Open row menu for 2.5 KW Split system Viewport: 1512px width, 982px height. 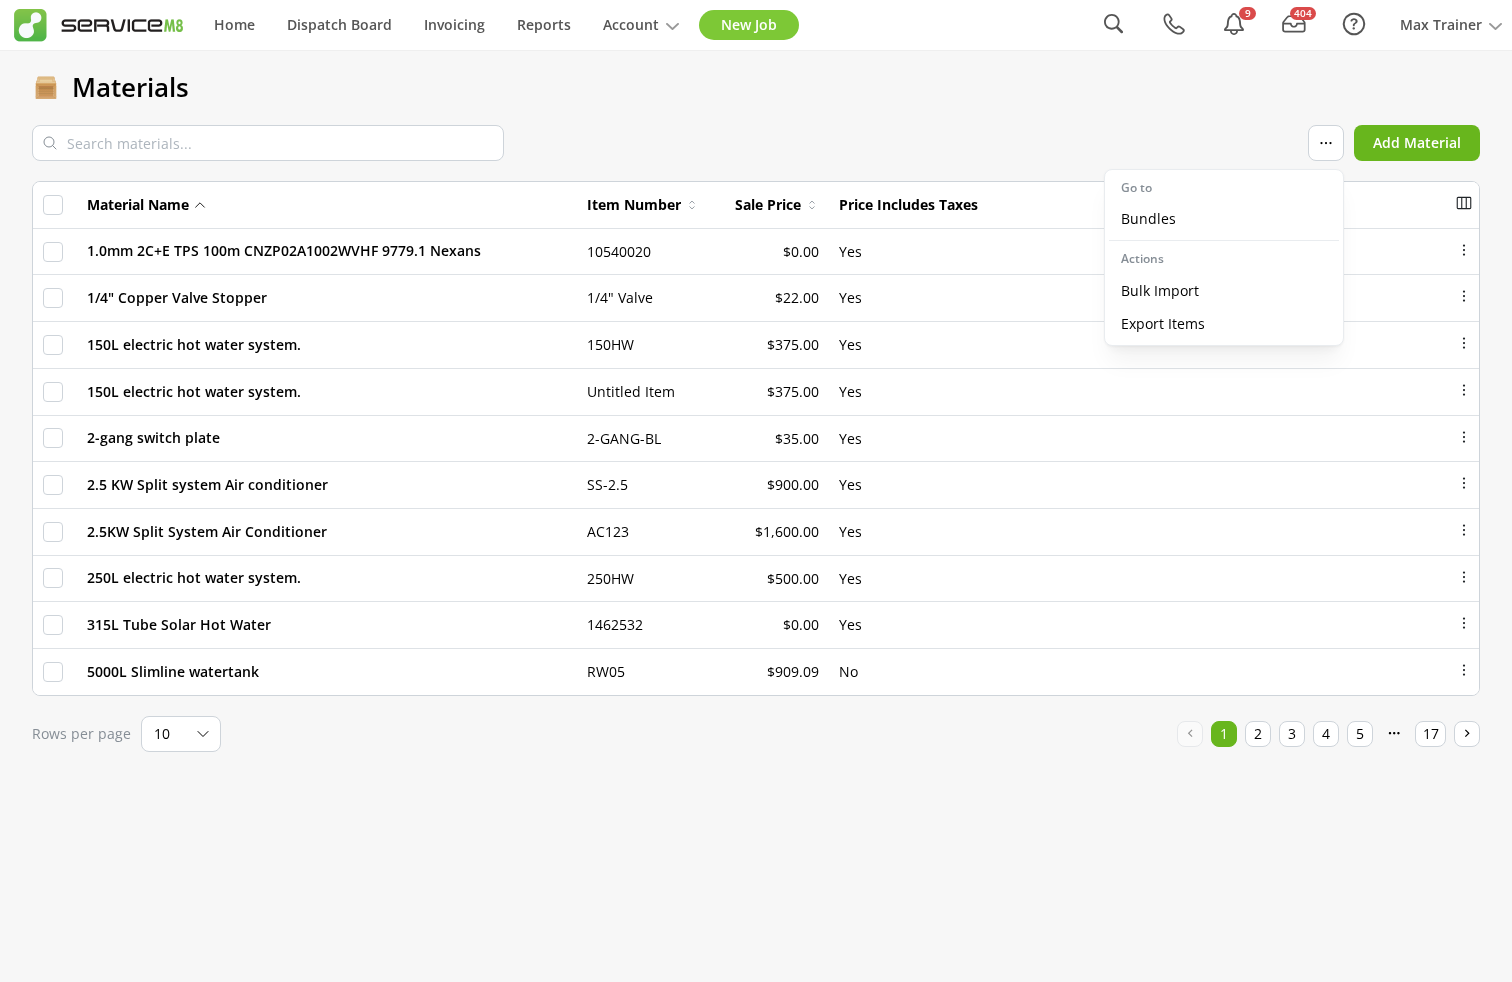(1464, 483)
